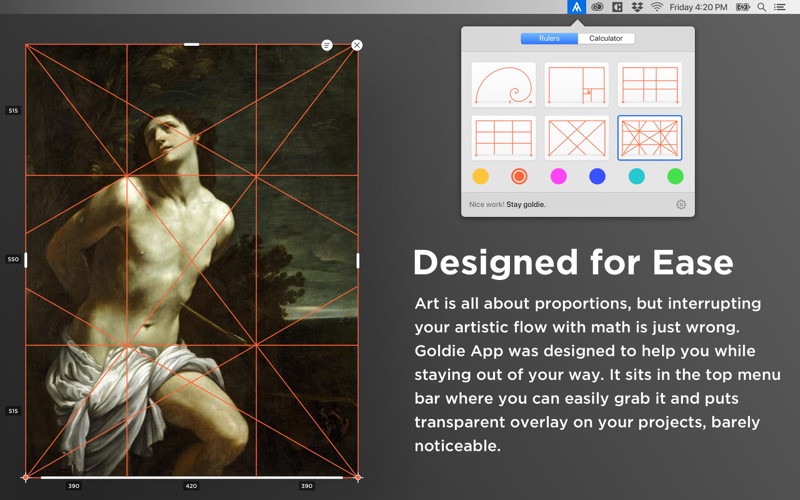
Task: Open settings via the gear icon
Action: [x=681, y=204]
